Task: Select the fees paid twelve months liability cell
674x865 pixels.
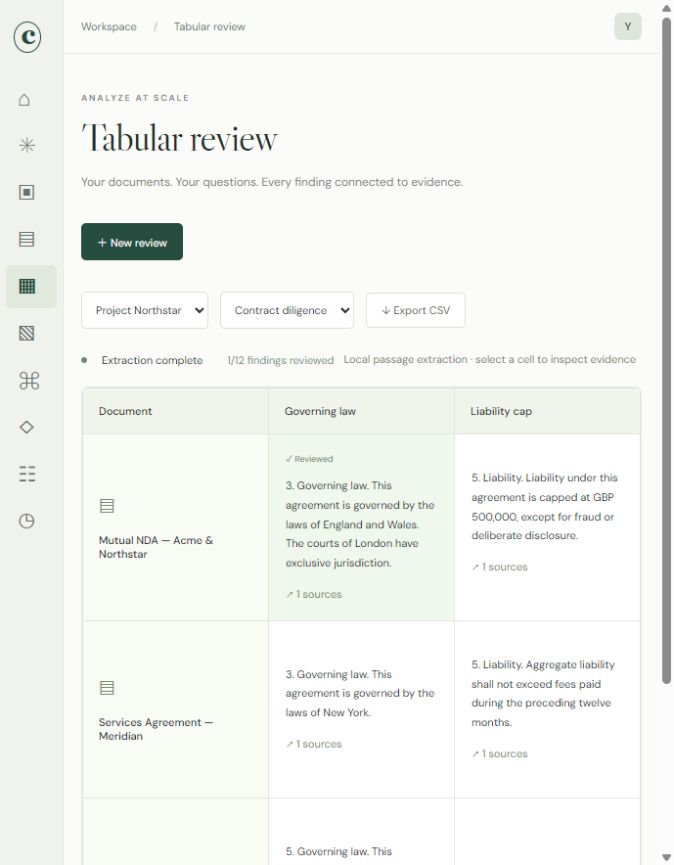Action: (547, 709)
